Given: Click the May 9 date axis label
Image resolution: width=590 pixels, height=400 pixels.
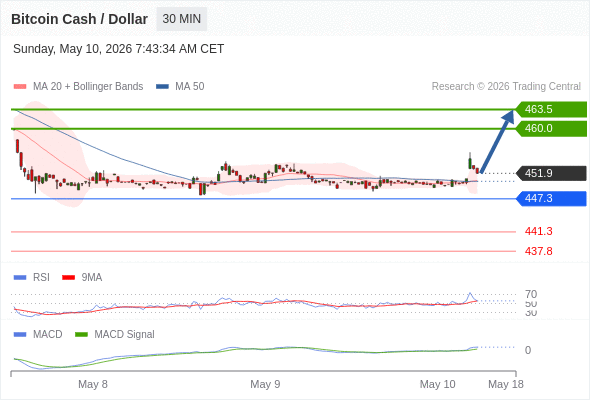Looking at the screenshot, I should coord(265,384).
